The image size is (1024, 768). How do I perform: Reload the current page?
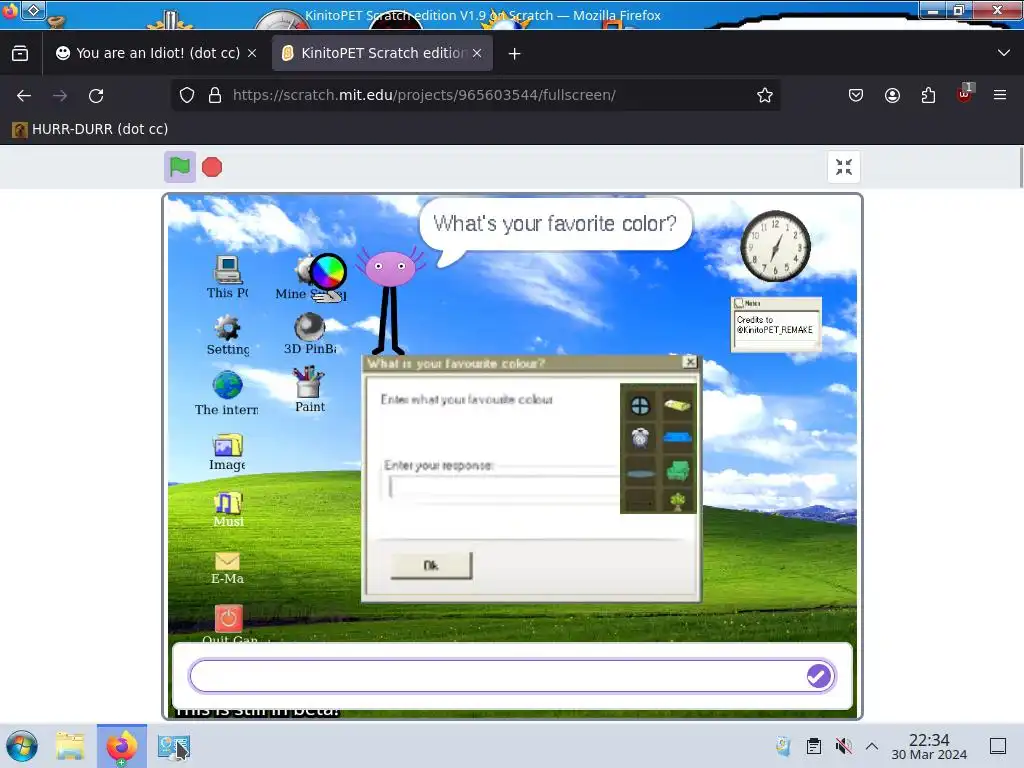(x=96, y=95)
